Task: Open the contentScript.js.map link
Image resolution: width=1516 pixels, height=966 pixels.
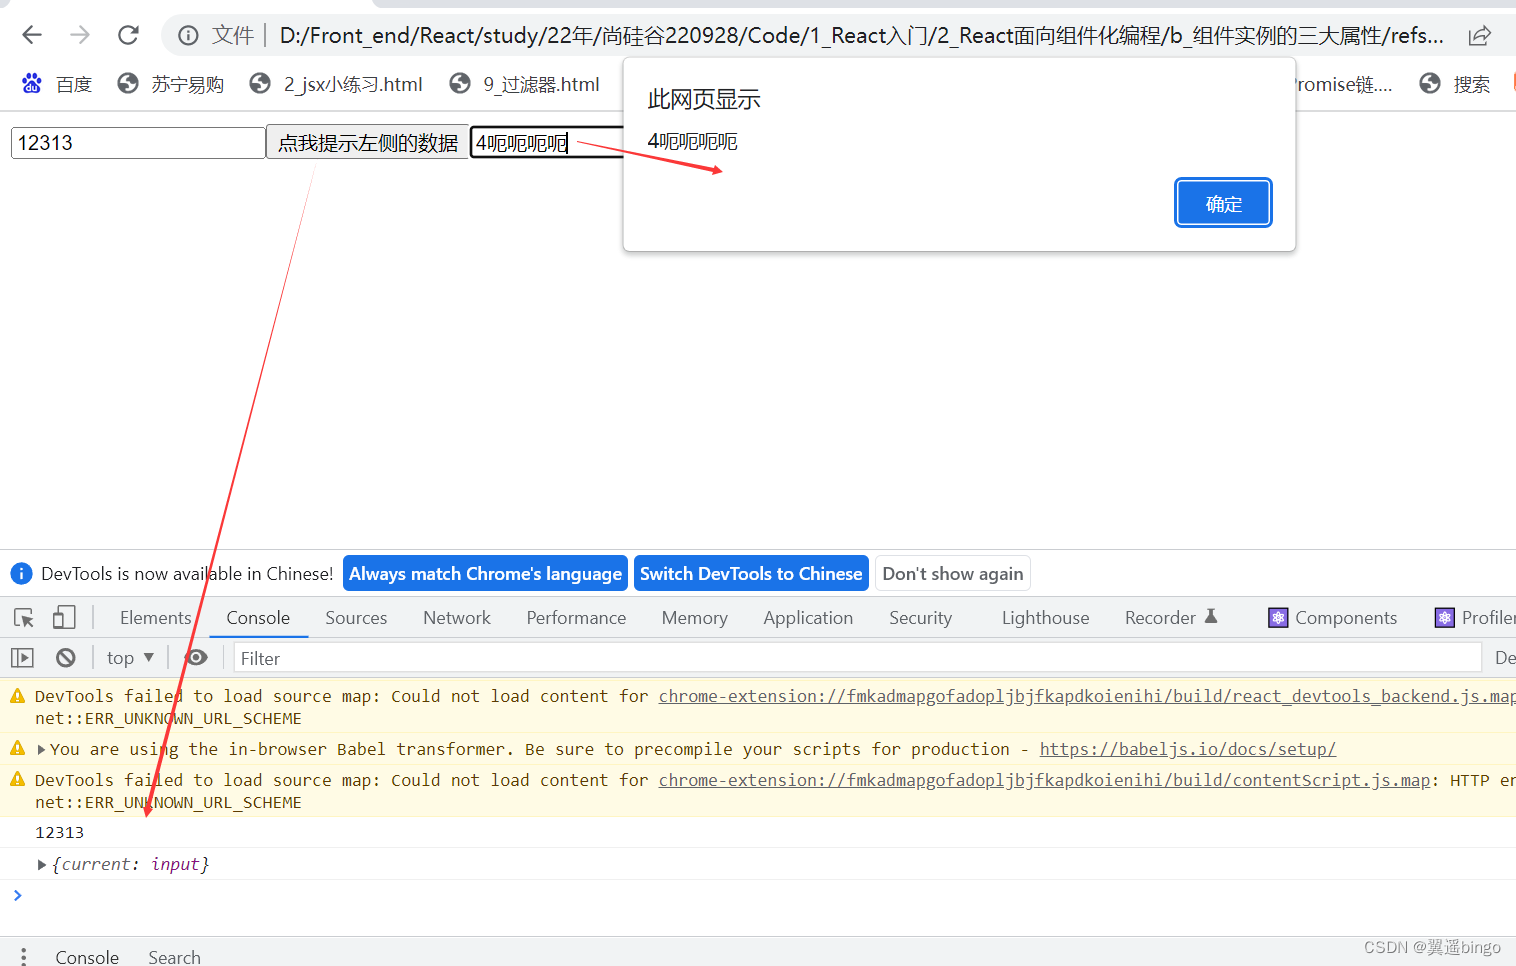Action: [1044, 780]
